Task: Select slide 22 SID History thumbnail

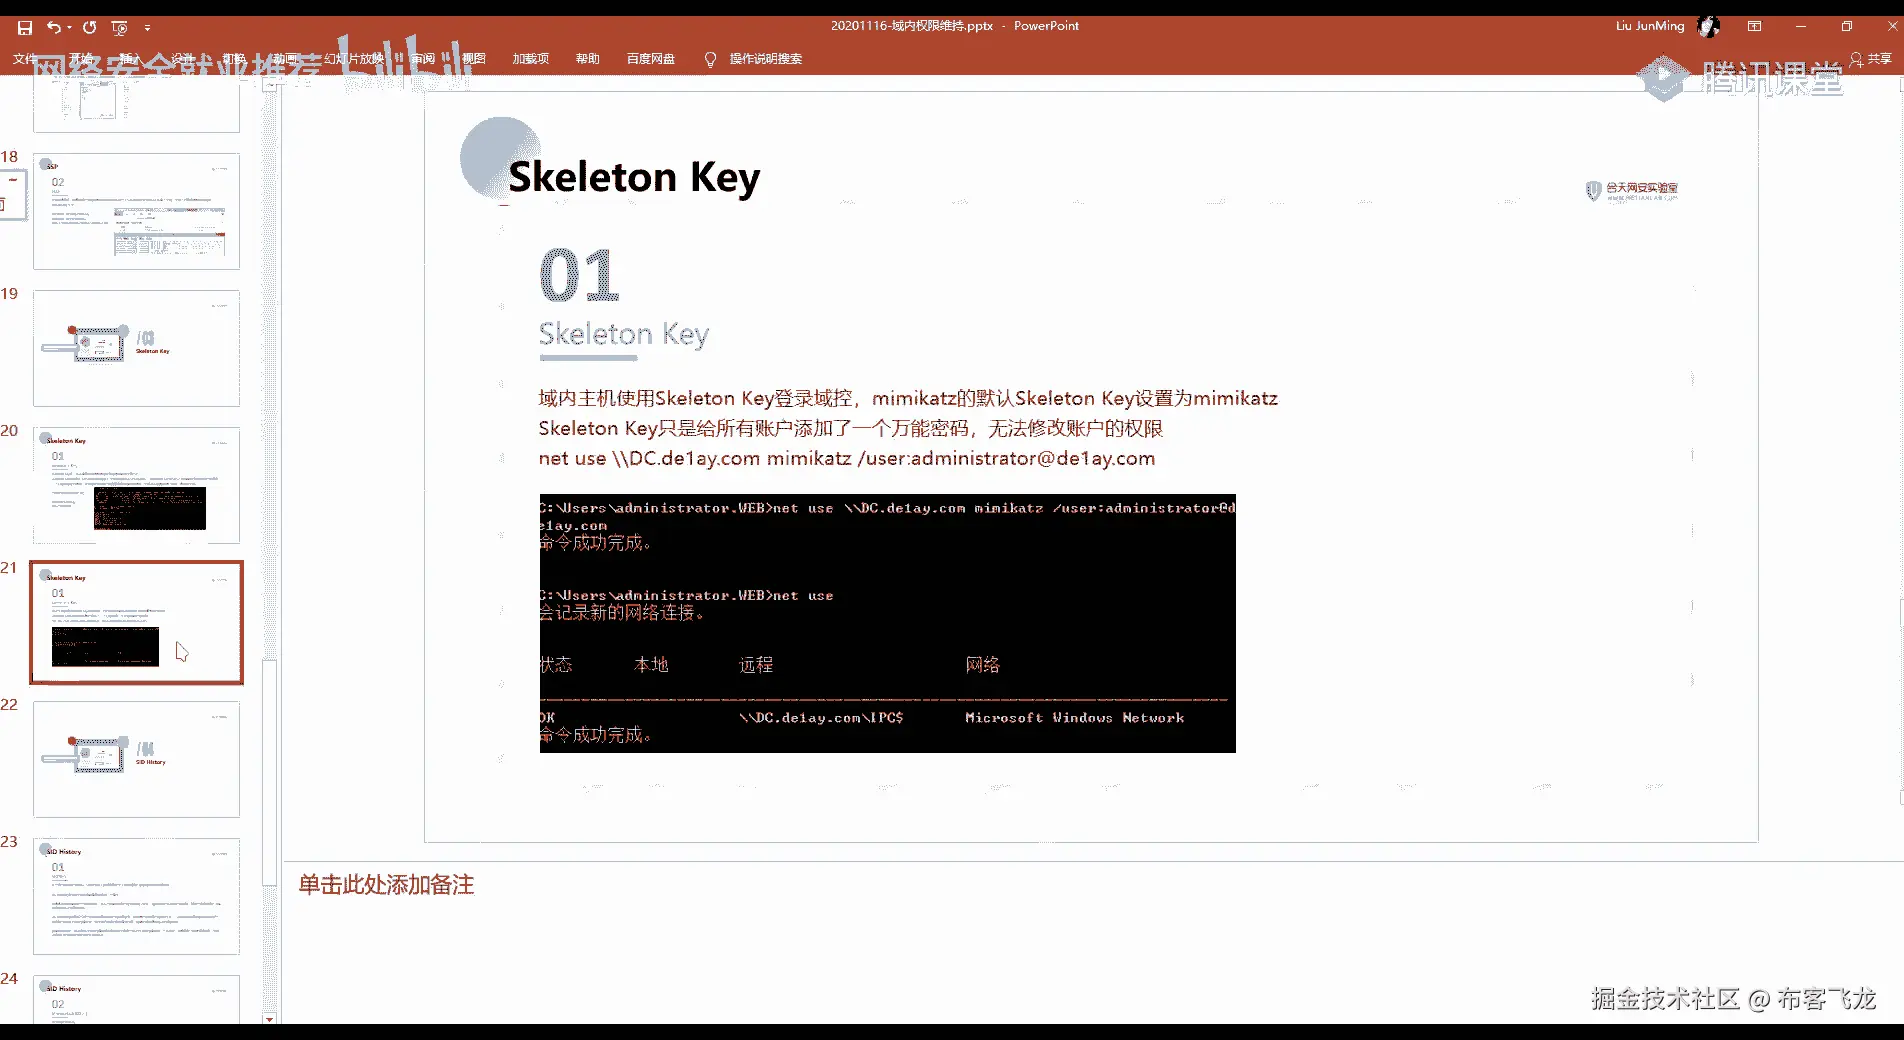Action: click(x=136, y=759)
